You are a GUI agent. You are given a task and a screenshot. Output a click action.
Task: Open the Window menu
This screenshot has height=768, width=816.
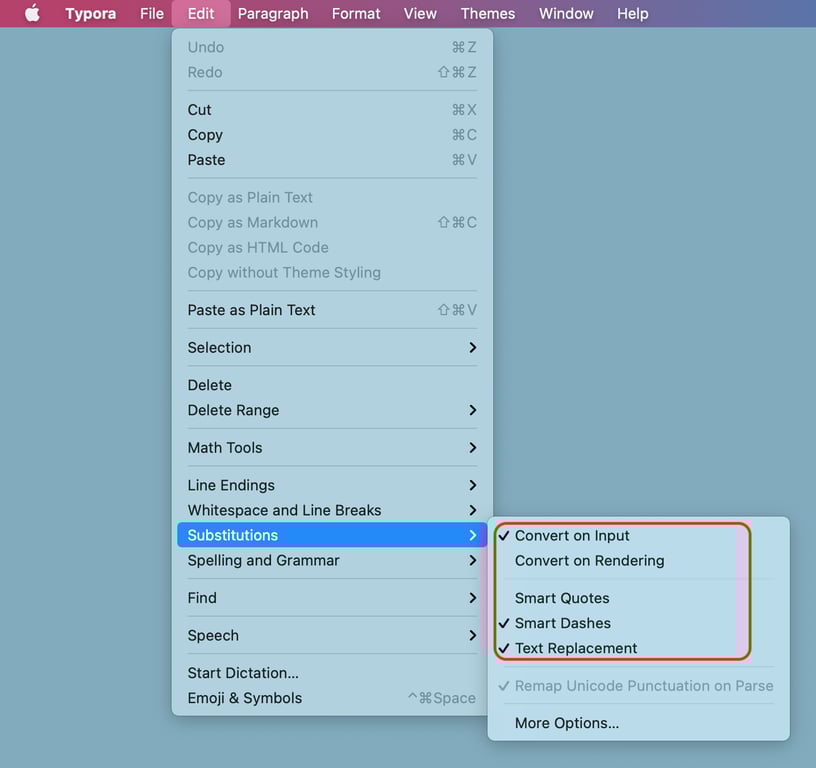tap(566, 14)
